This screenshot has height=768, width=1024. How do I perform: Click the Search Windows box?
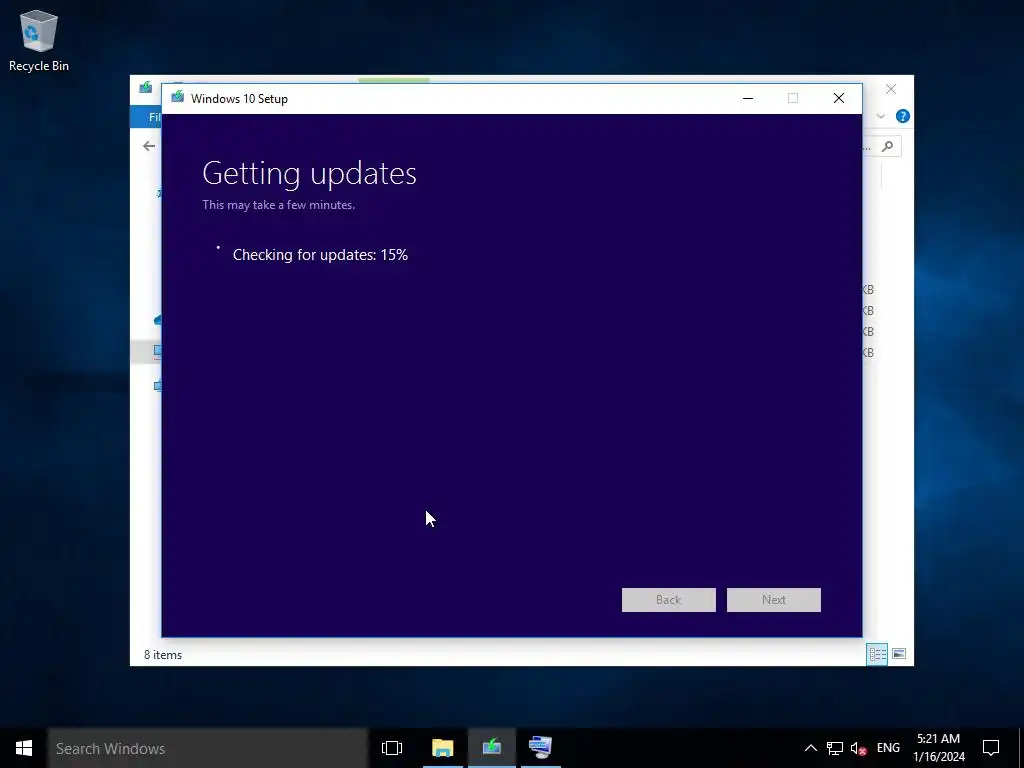pyautogui.click(x=208, y=748)
